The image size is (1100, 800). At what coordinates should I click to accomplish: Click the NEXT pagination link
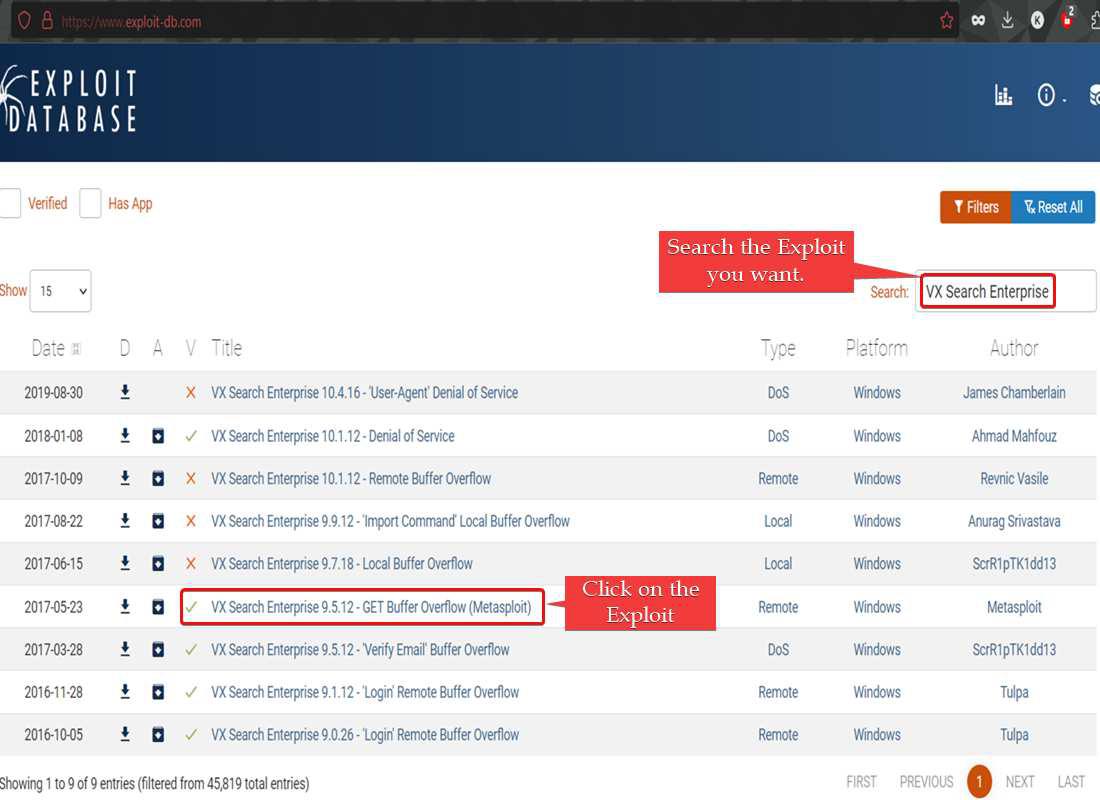pos(1020,782)
